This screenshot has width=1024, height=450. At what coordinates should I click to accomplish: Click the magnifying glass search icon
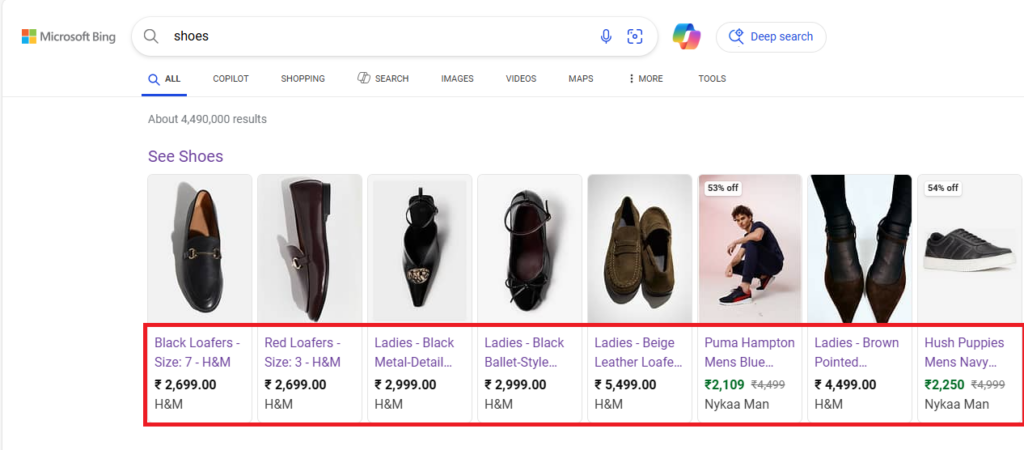(151, 37)
